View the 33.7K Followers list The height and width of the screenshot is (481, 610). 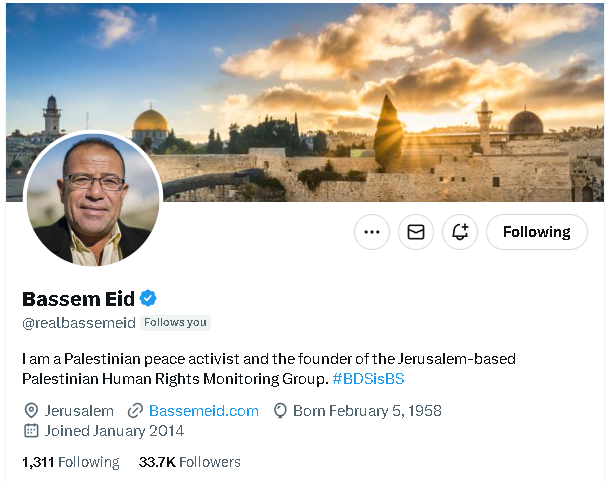click(189, 462)
